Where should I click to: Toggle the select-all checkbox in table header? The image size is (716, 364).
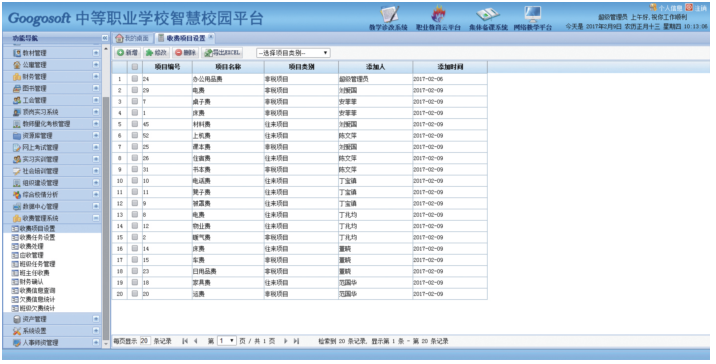click(135, 67)
